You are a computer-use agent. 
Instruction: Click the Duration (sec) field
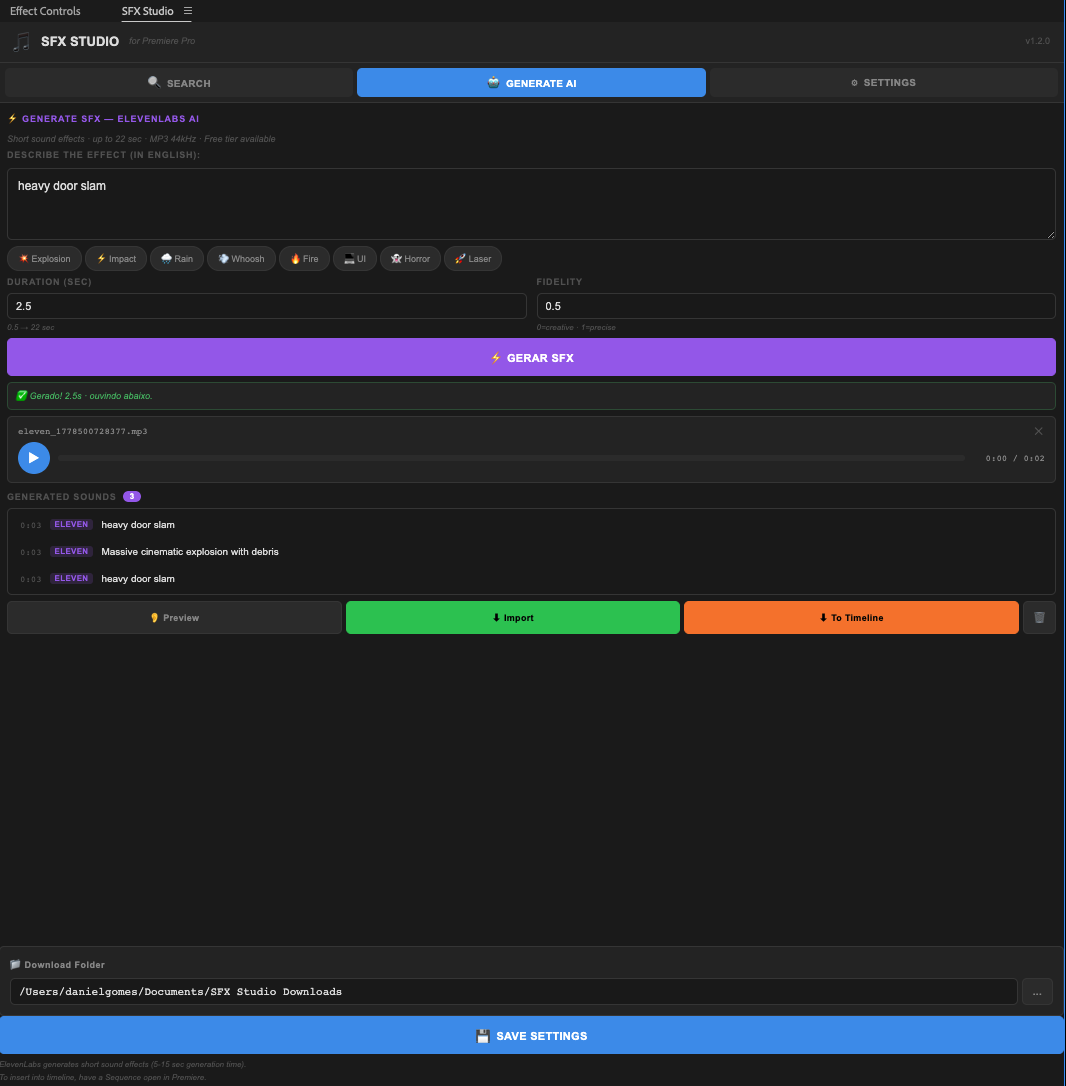267,306
